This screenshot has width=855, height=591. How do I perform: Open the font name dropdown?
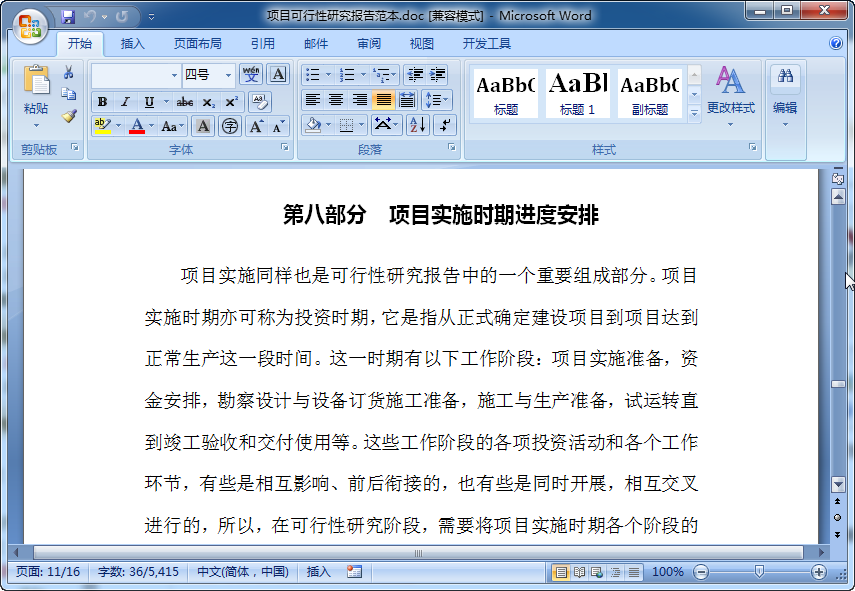174,75
